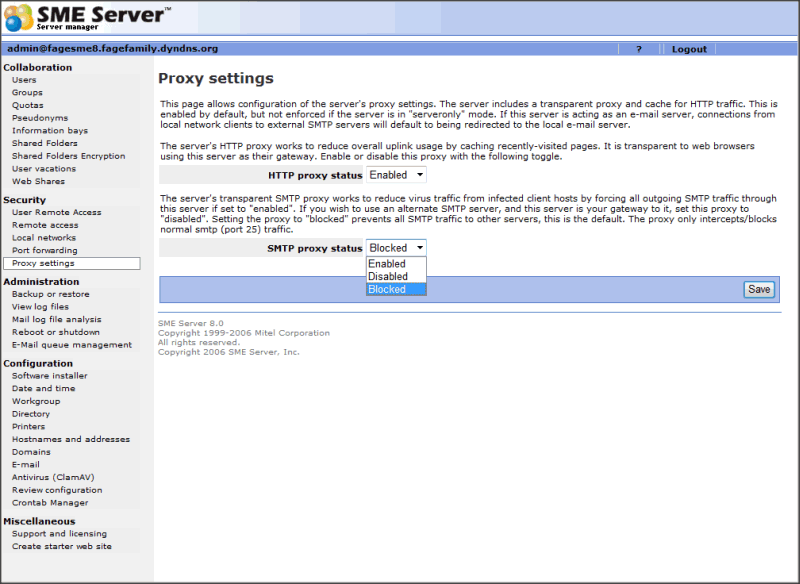Open the Users page
The image size is (800, 584).
click(24, 80)
